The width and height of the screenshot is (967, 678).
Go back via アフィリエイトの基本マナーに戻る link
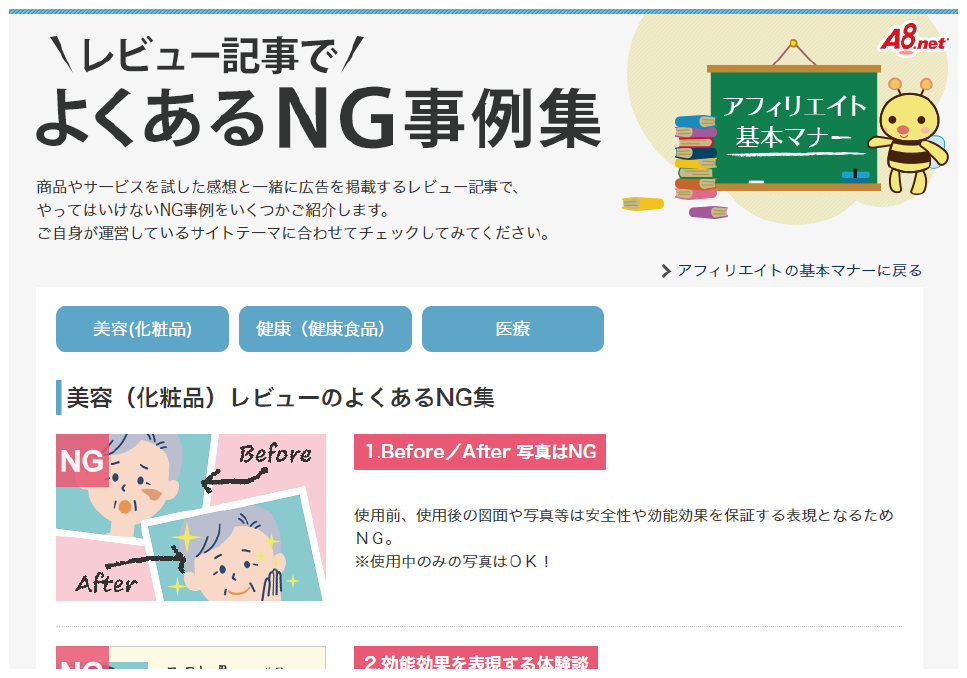[799, 271]
